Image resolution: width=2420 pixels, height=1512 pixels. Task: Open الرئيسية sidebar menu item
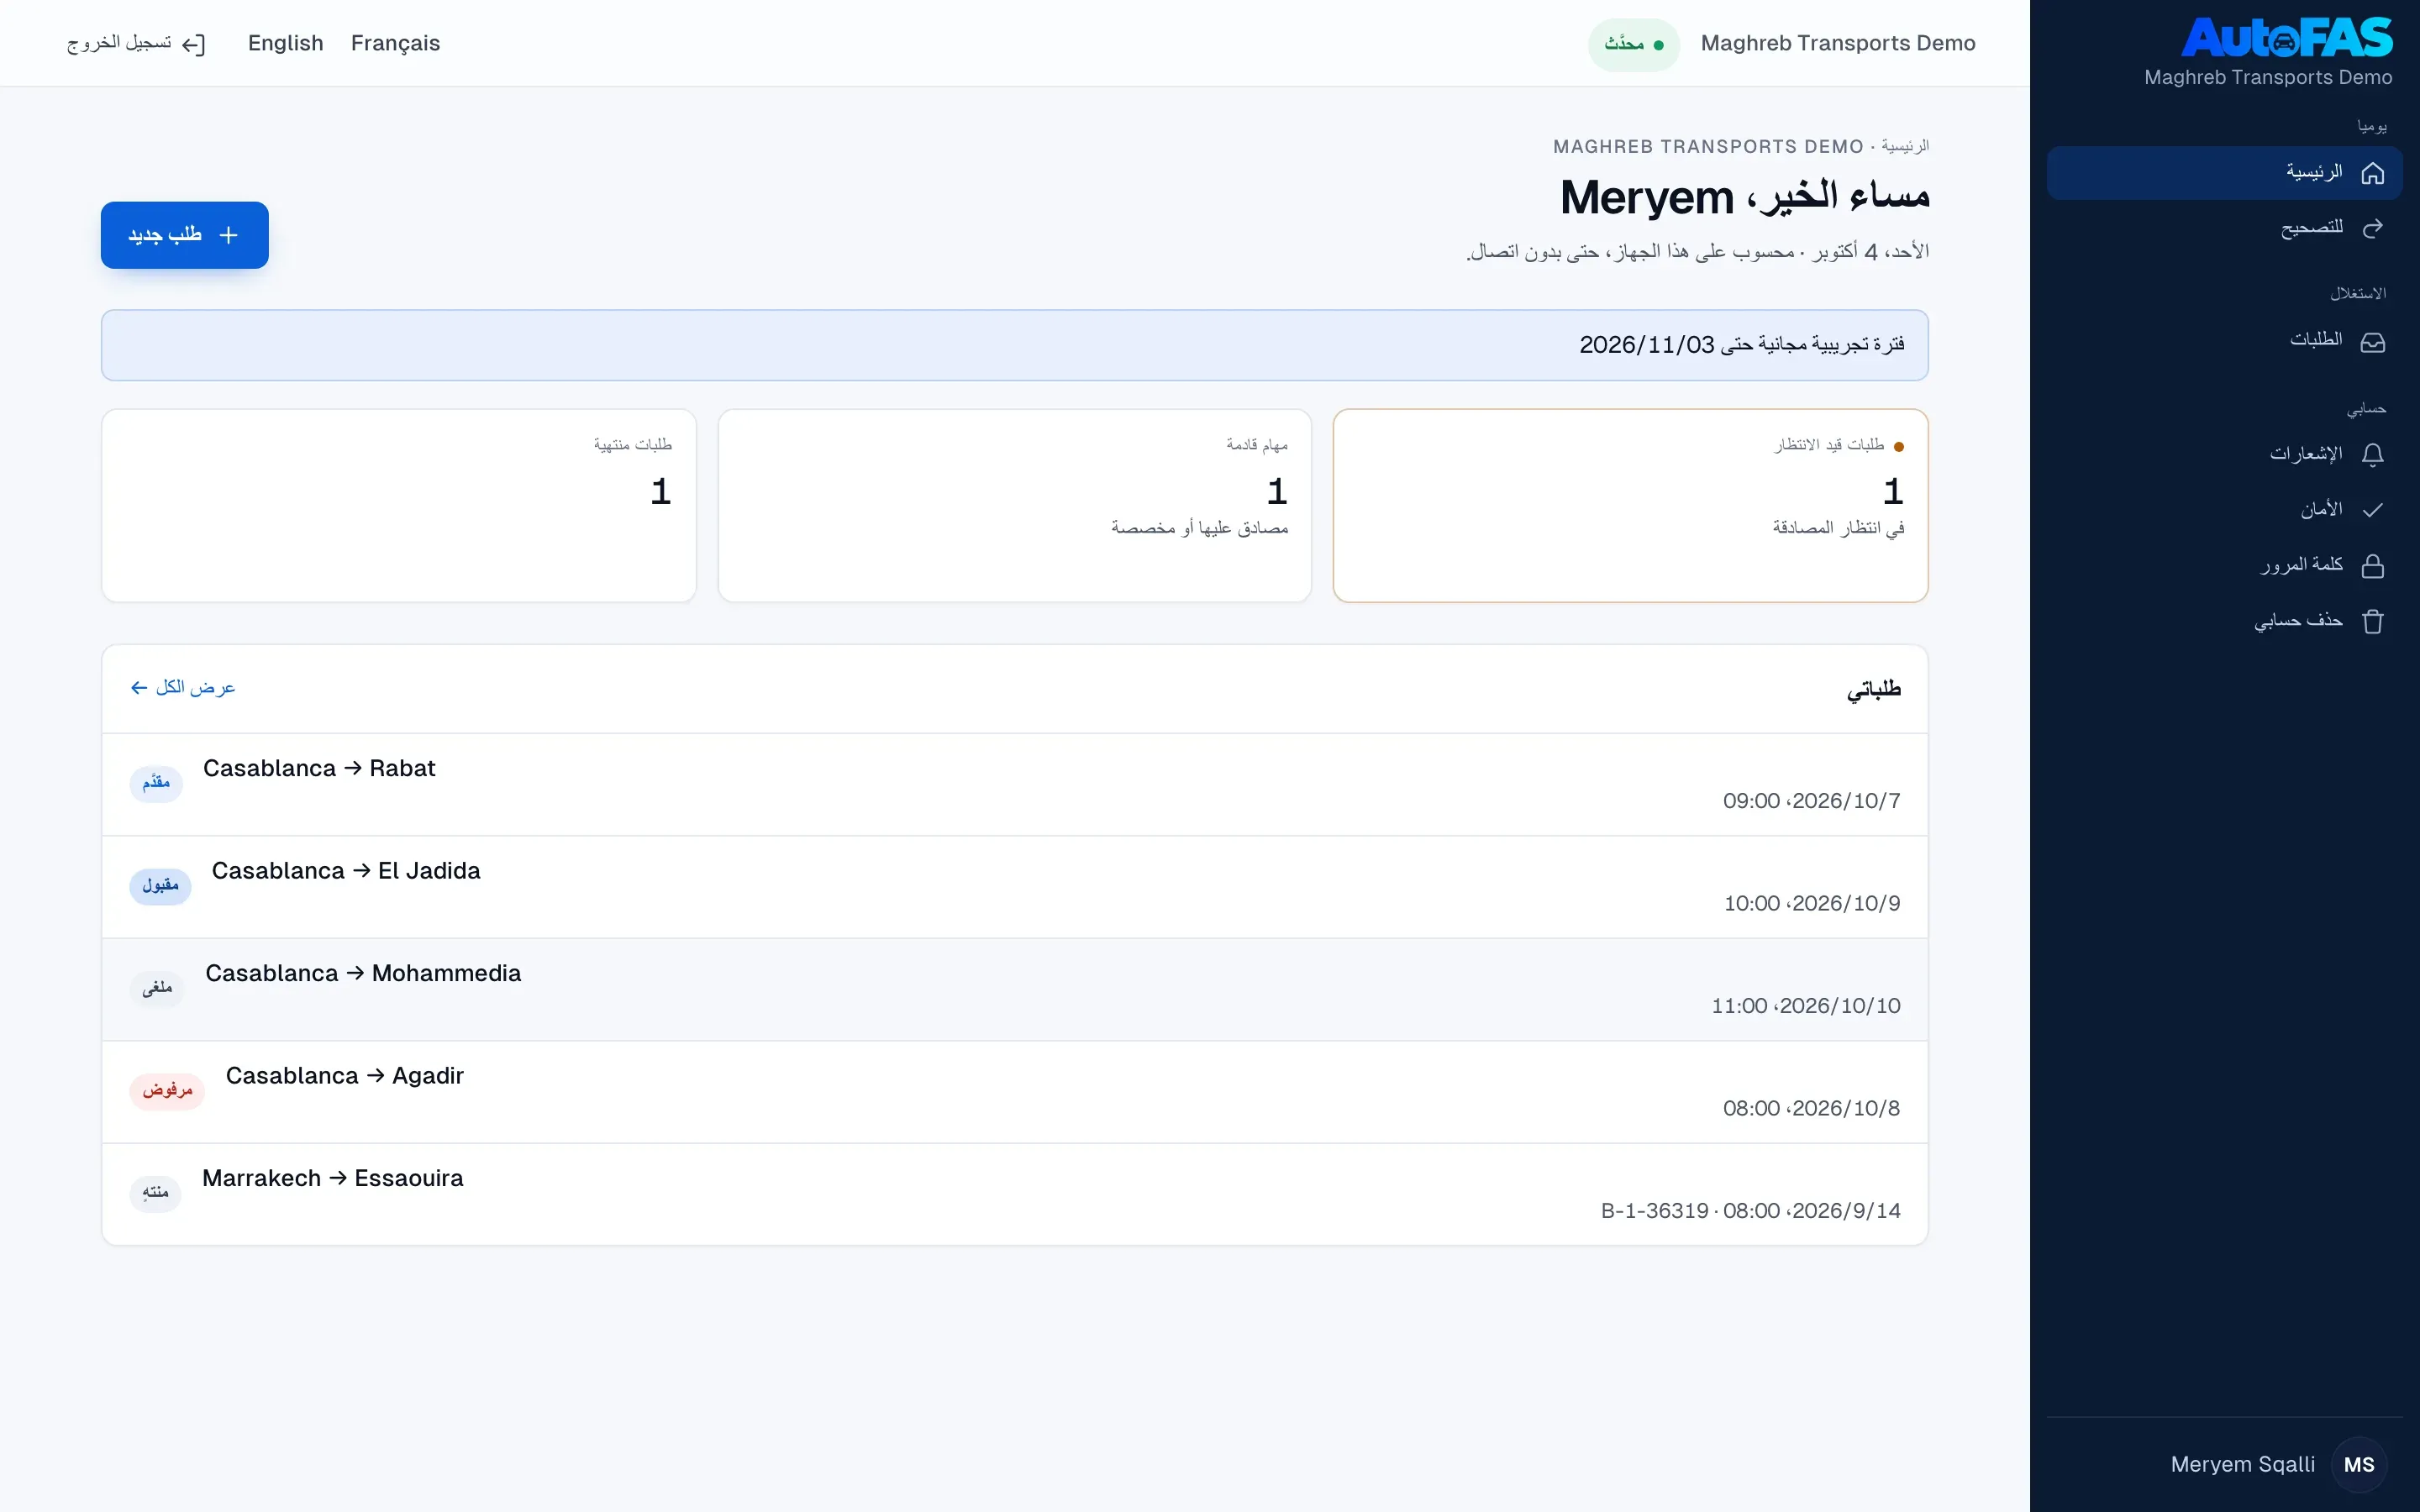coord(2224,173)
